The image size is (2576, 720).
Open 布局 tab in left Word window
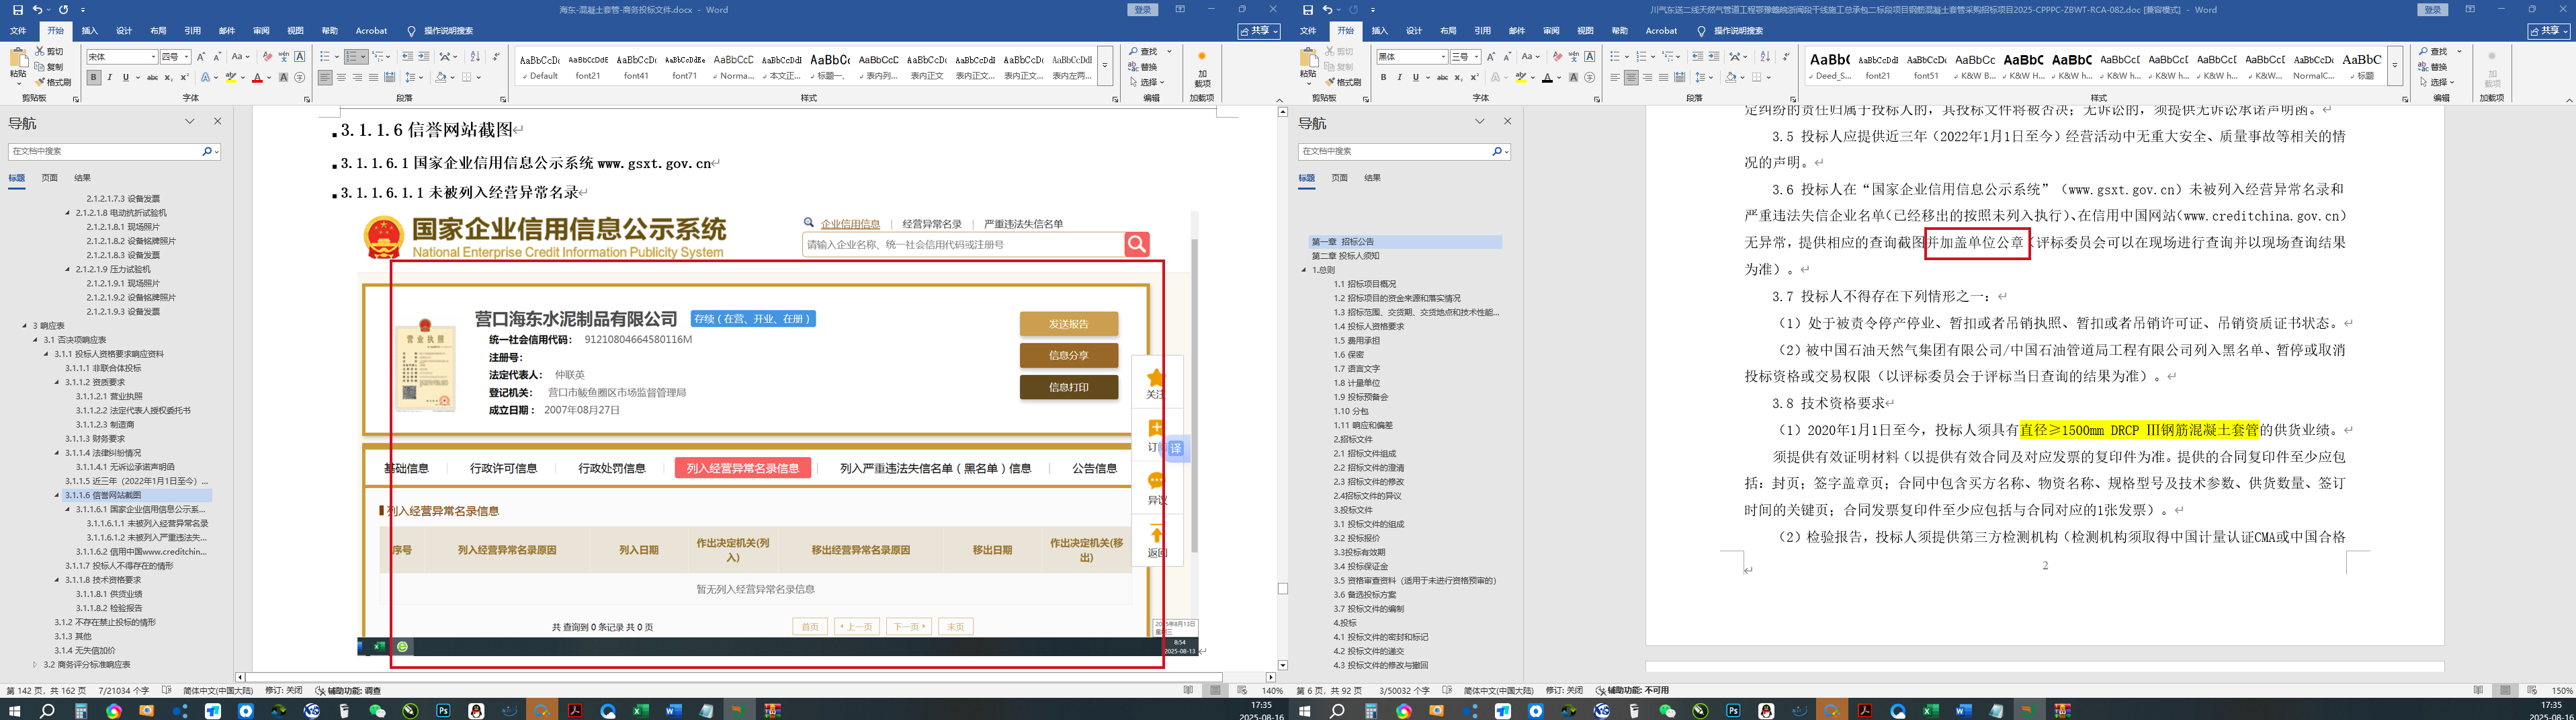point(158,31)
